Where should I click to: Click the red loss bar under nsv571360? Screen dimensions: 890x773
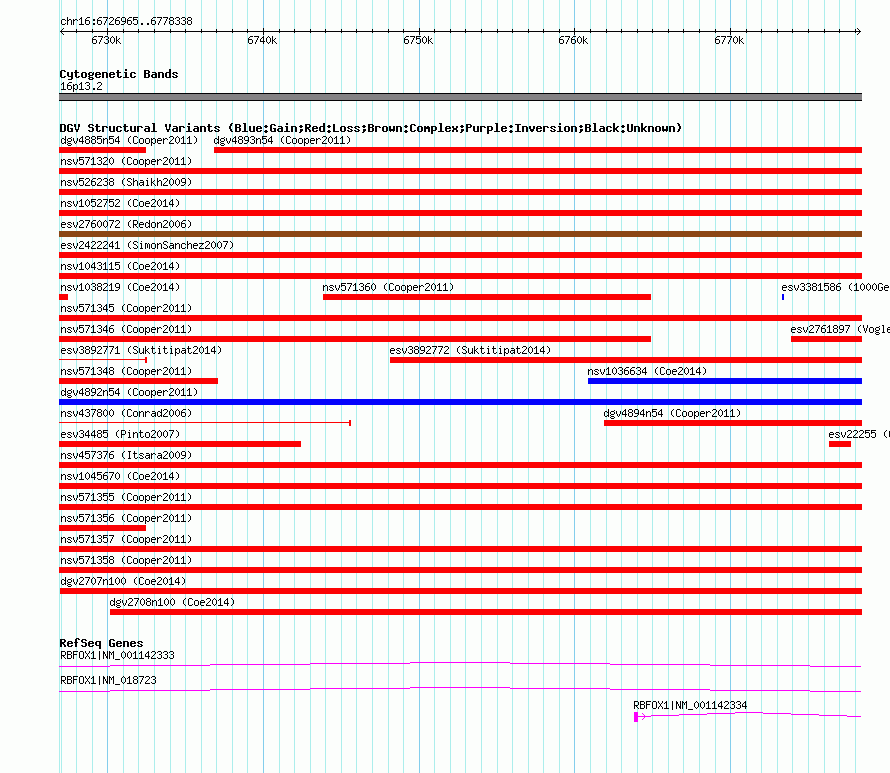[x=487, y=297]
